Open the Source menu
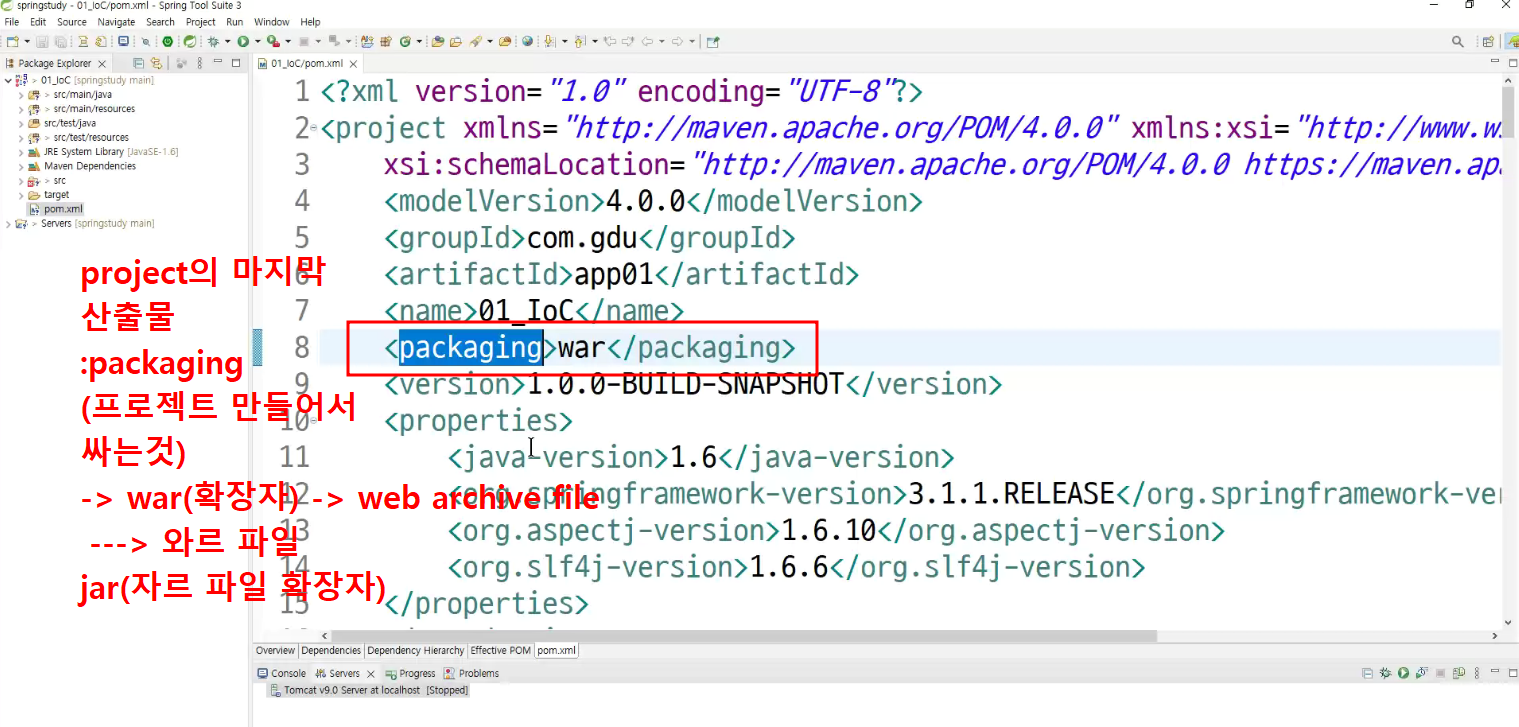 (71, 21)
